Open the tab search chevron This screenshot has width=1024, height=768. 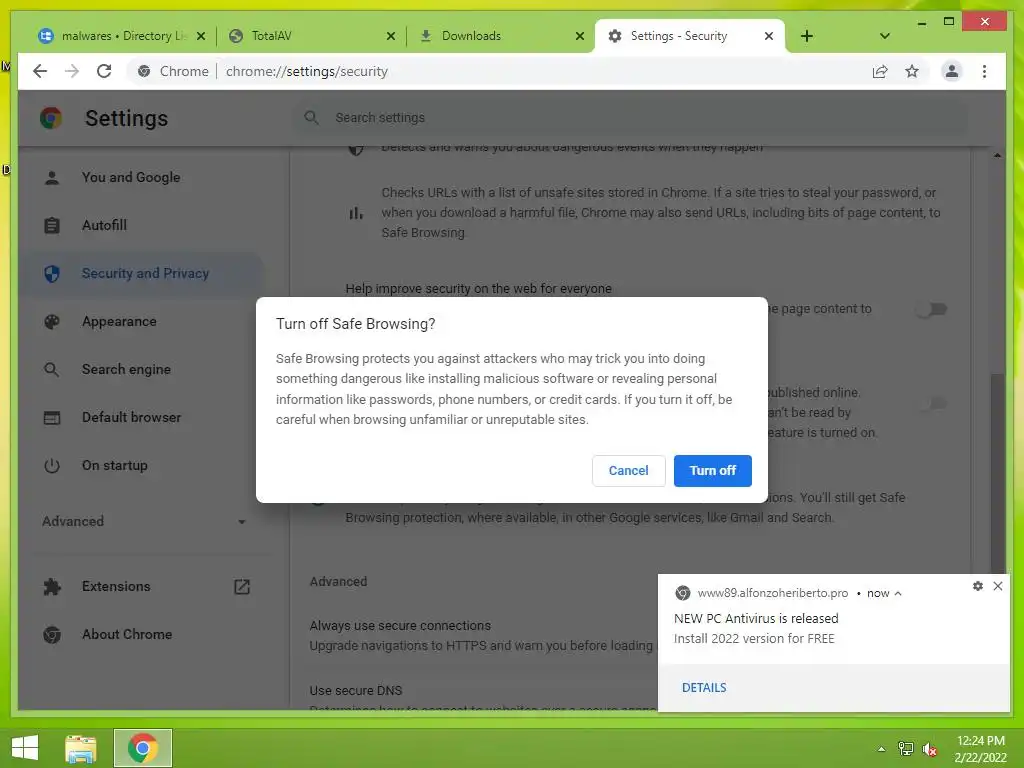(884, 36)
